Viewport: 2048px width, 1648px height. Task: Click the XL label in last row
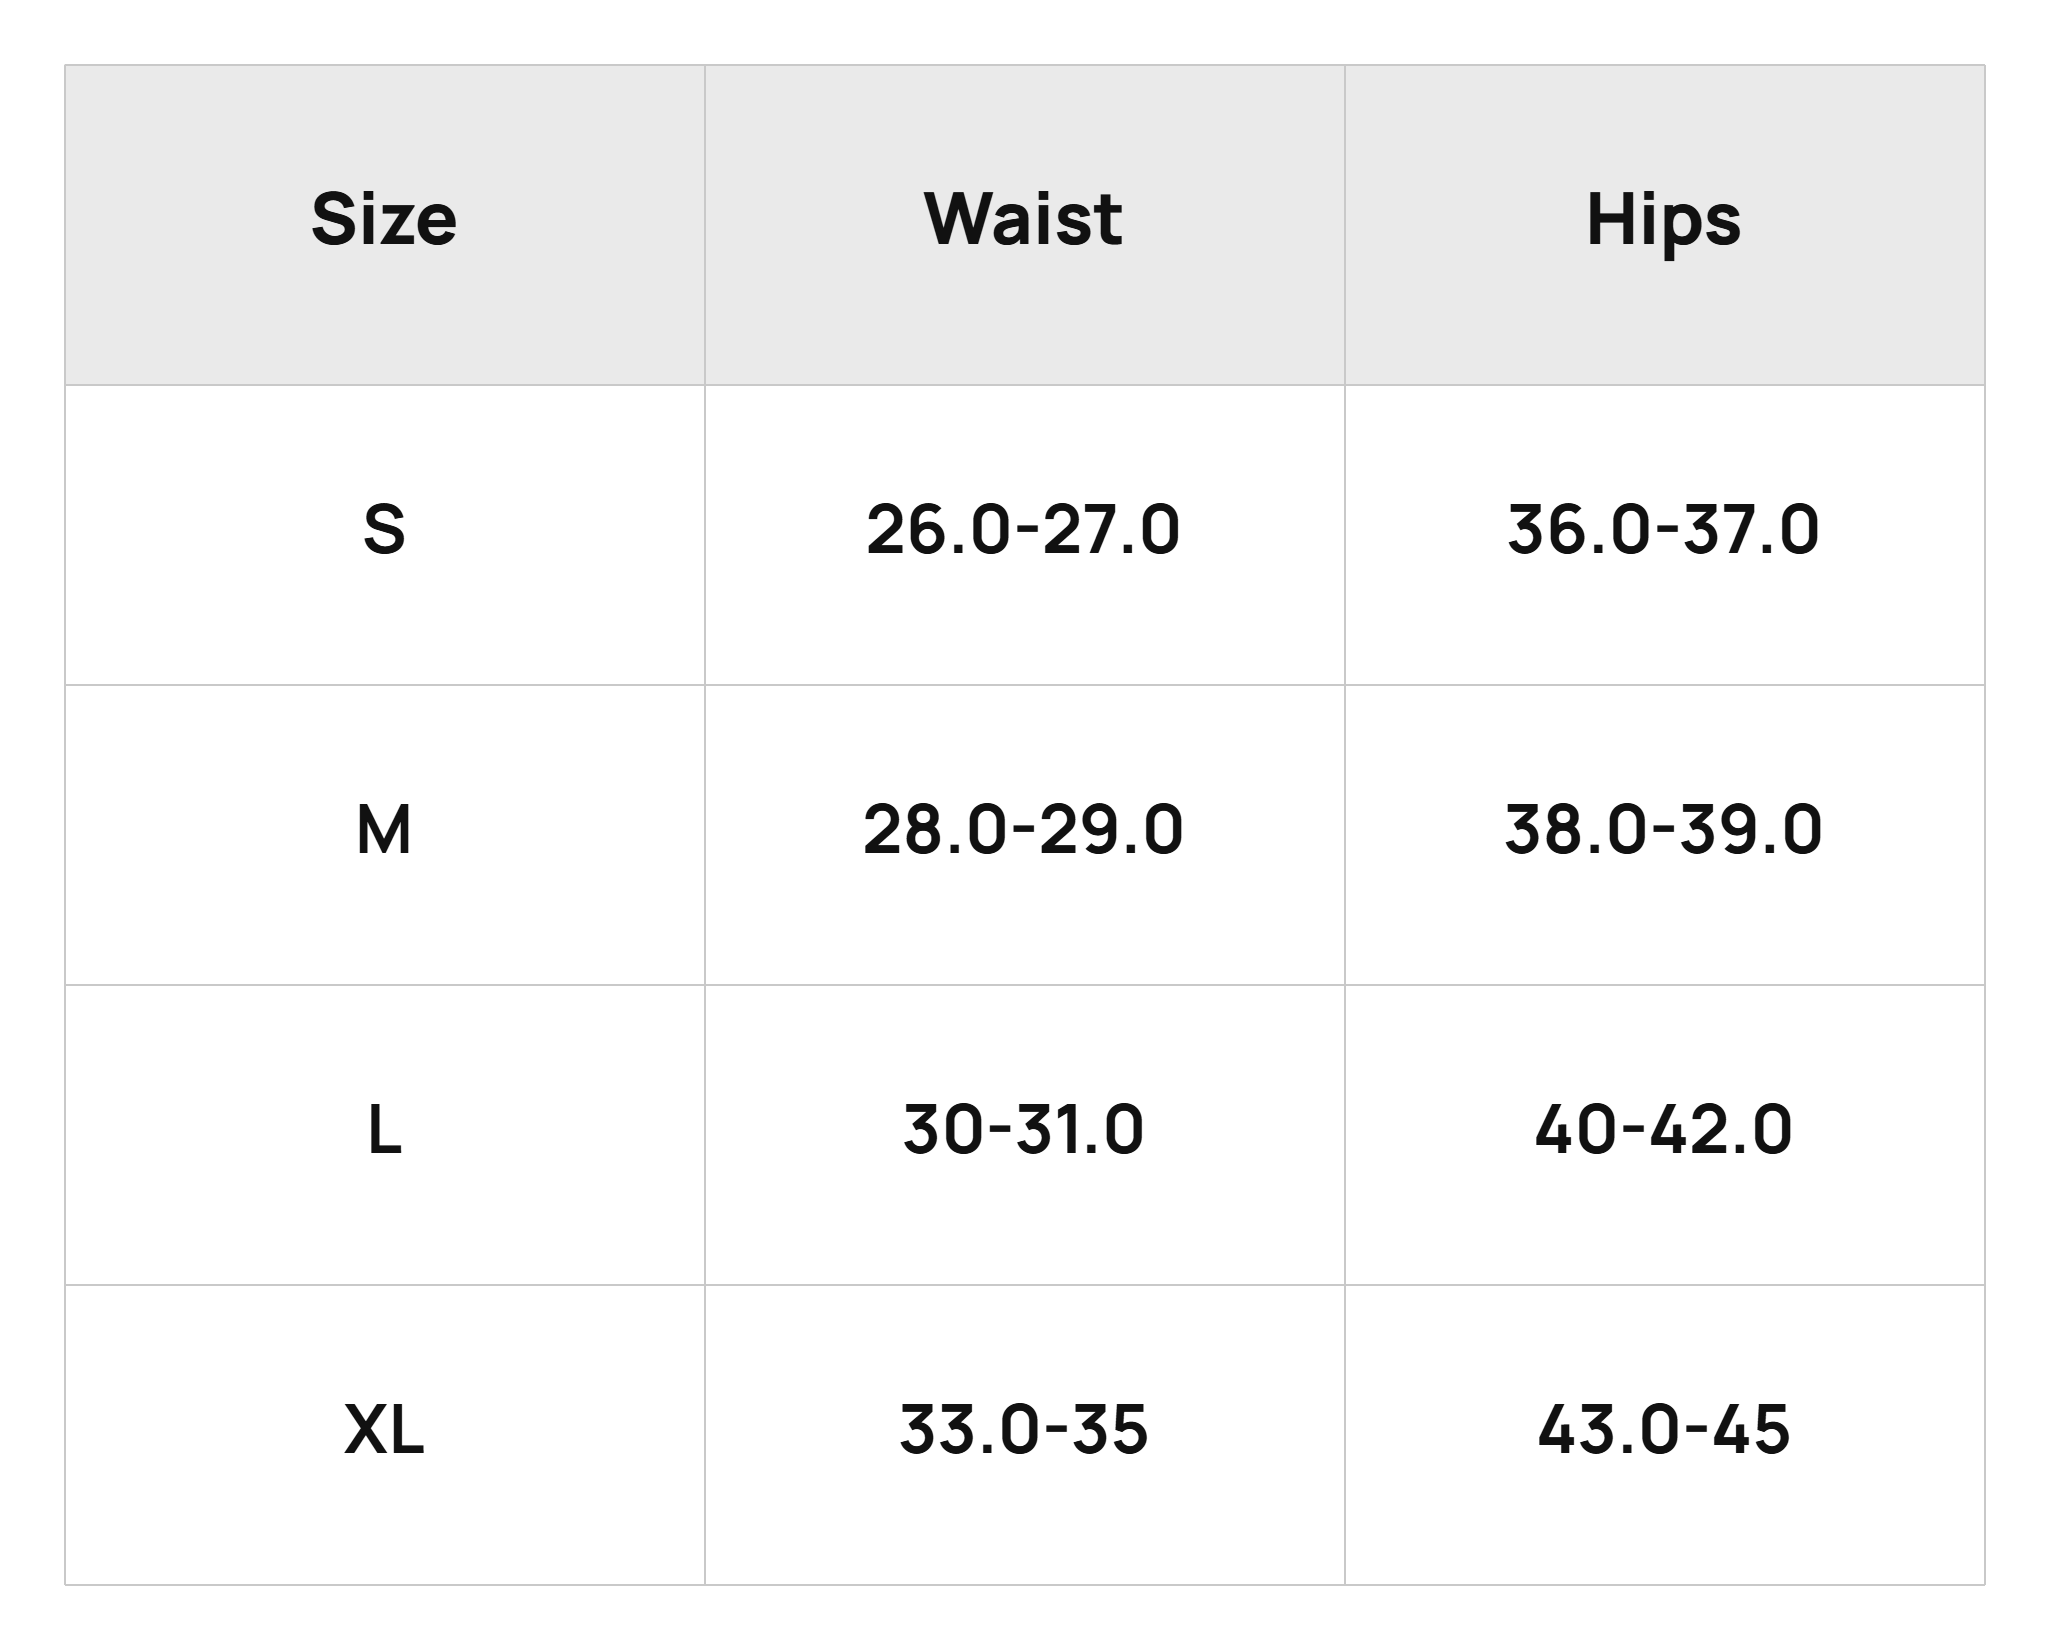pos(384,1429)
